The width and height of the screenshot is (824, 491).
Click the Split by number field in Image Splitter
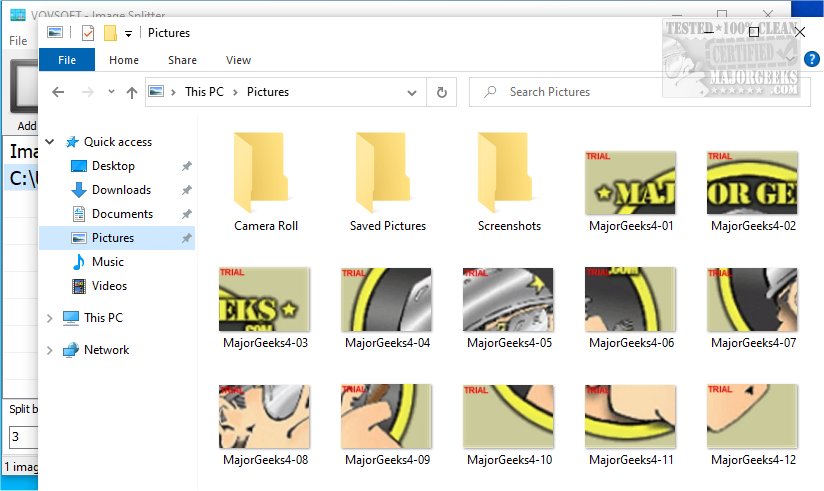pyautogui.click(x=23, y=437)
